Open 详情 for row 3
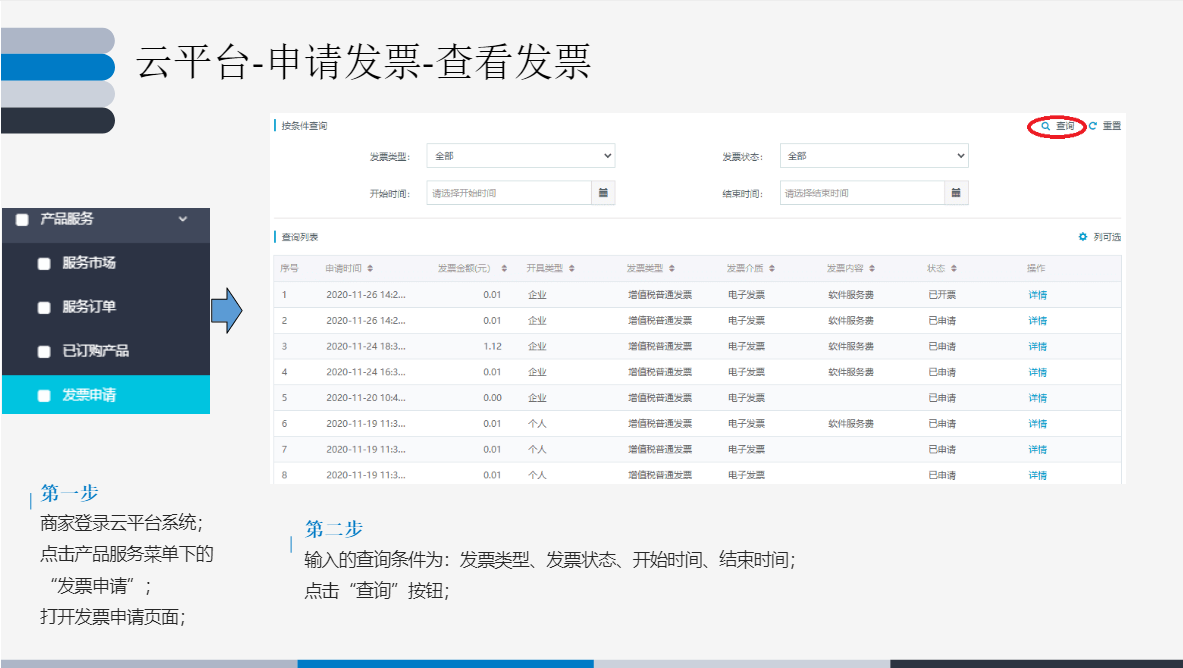The image size is (1183, 668). (x=1037, y=346)
